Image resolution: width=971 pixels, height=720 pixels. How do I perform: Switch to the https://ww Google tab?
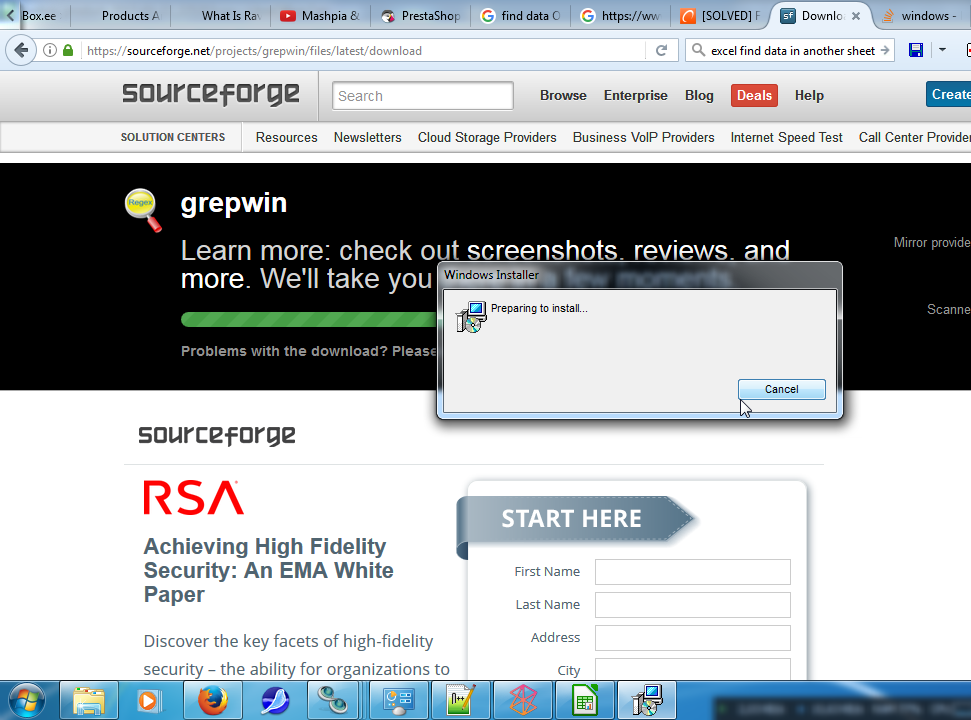[620, 16]
